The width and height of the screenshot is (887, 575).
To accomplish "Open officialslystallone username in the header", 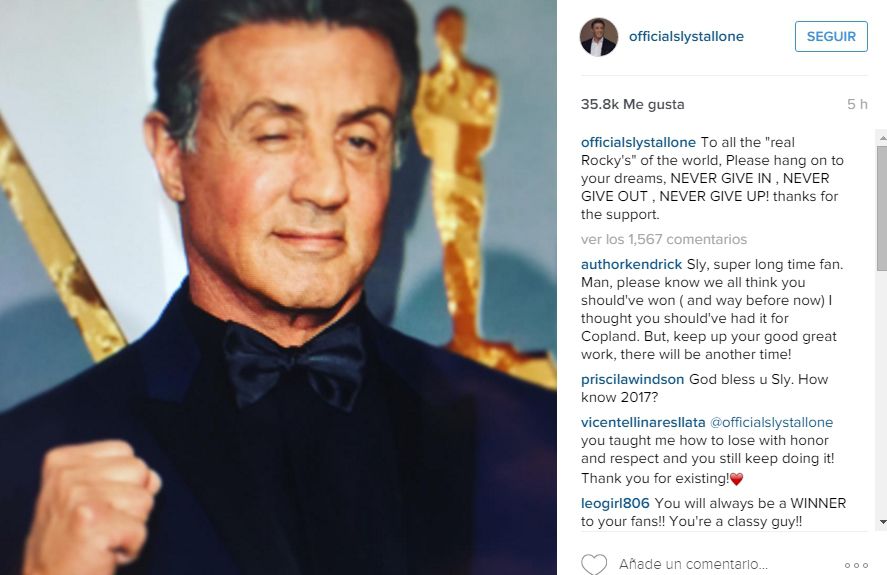I will click(x=686, y=36).
